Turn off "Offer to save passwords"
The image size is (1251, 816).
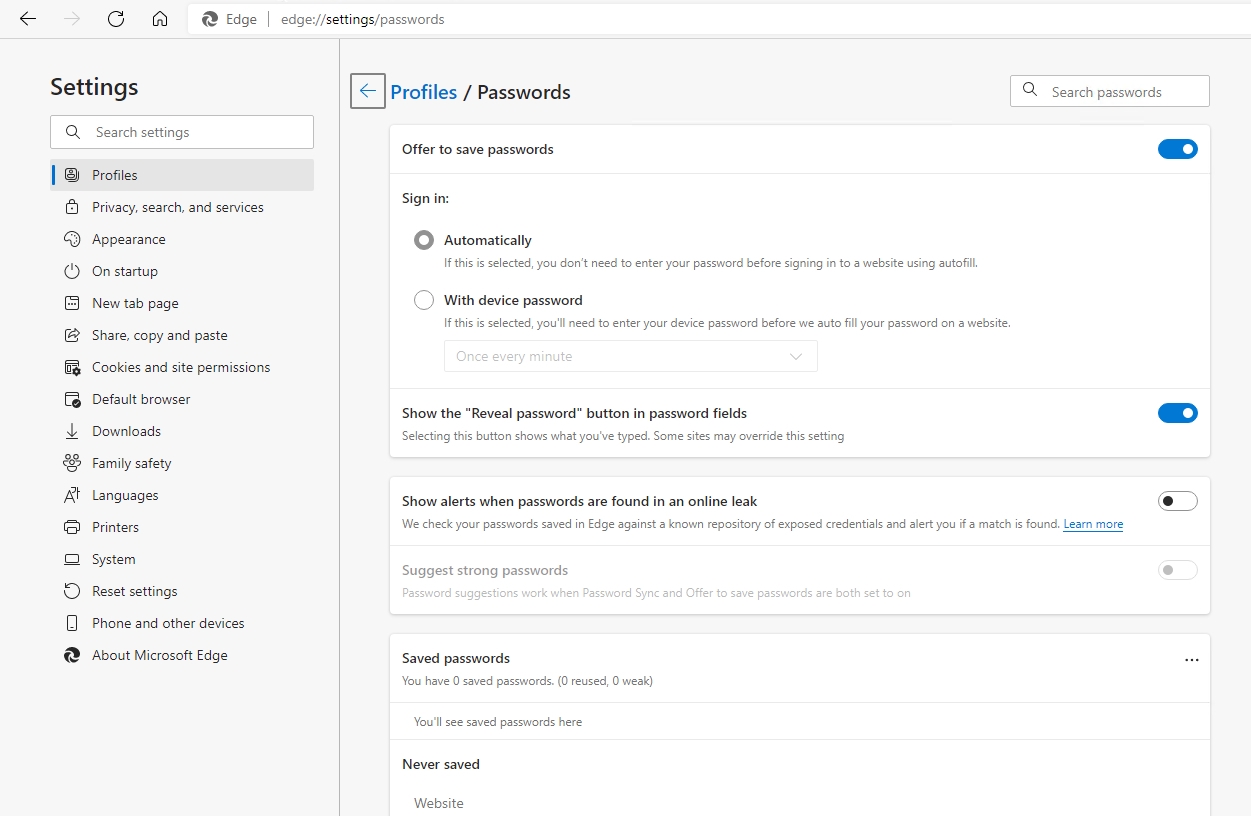pyautogui.click(x=1177, y=148)
